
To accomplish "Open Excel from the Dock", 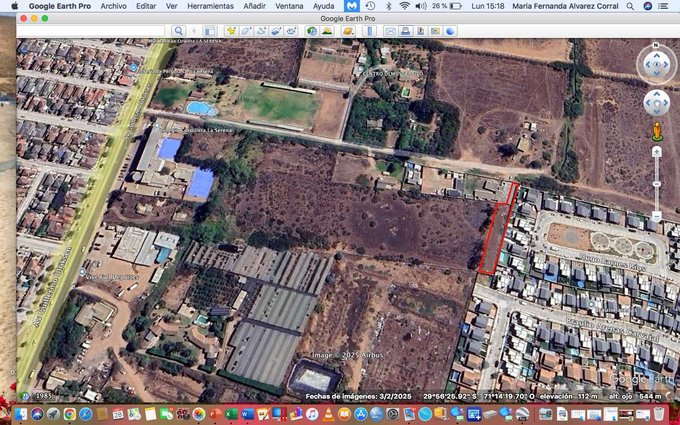I will 231,414.
